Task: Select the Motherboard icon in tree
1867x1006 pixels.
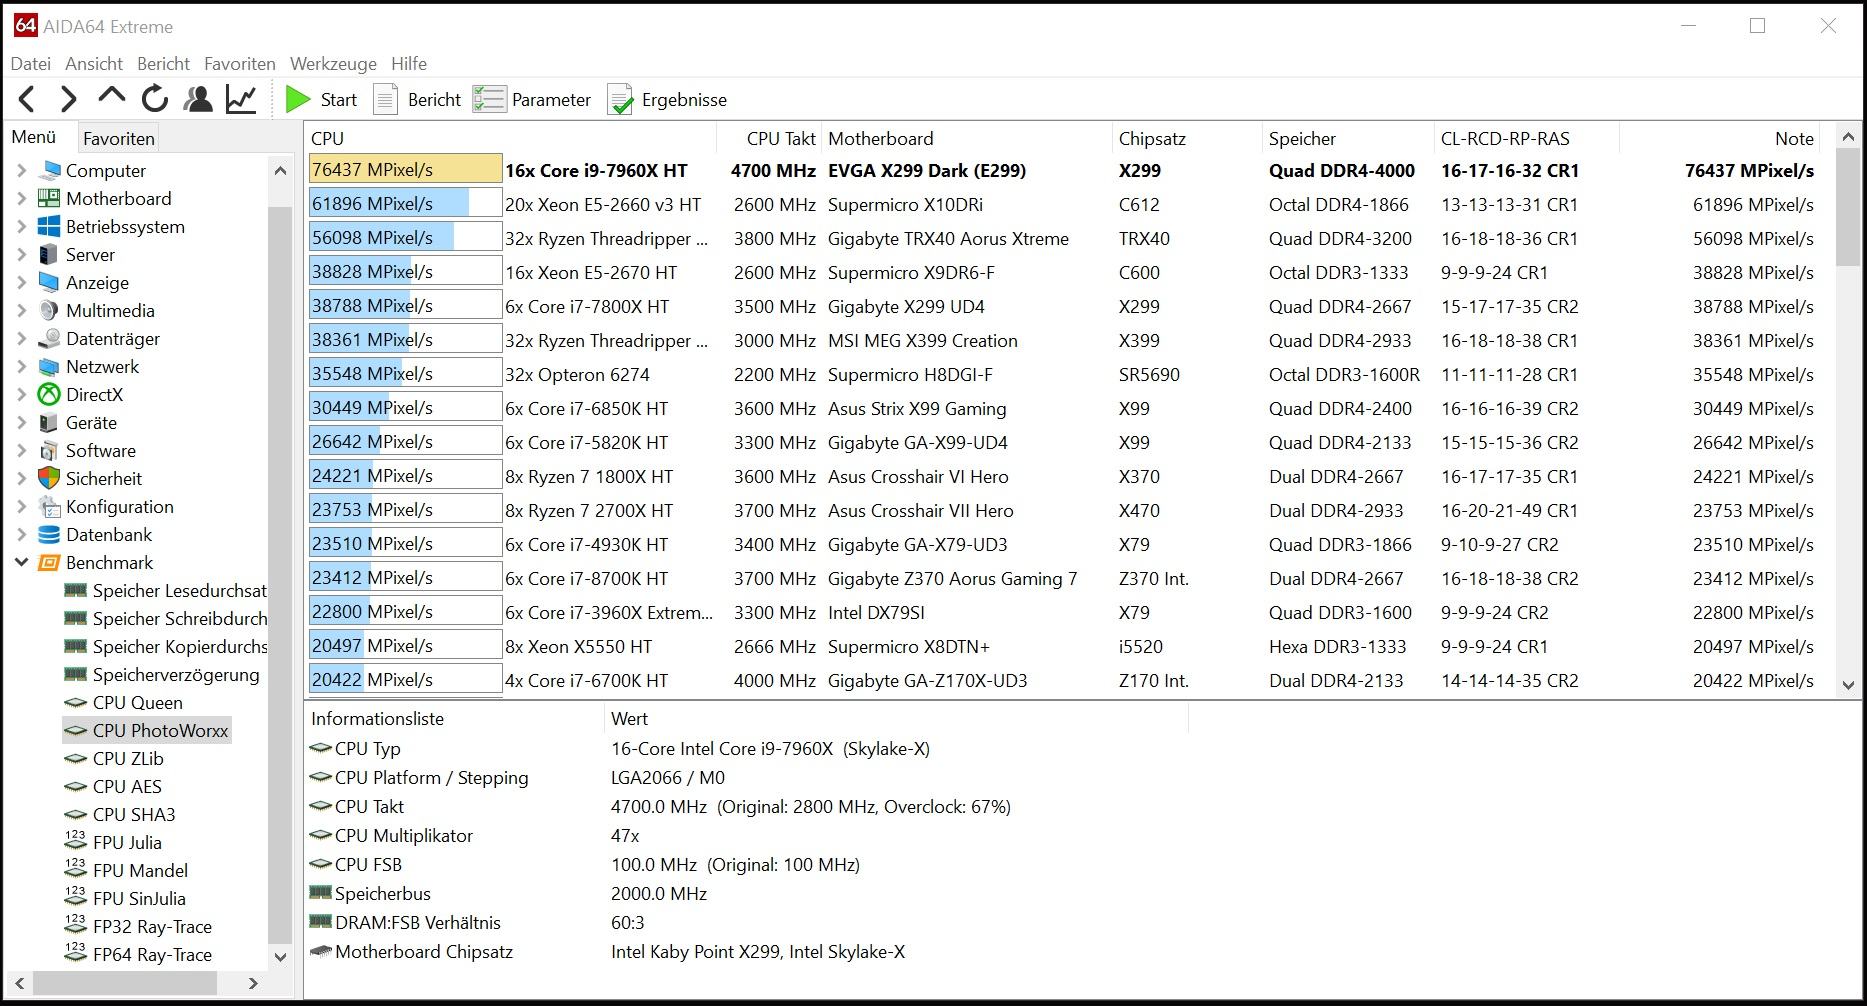Action: 49,199
